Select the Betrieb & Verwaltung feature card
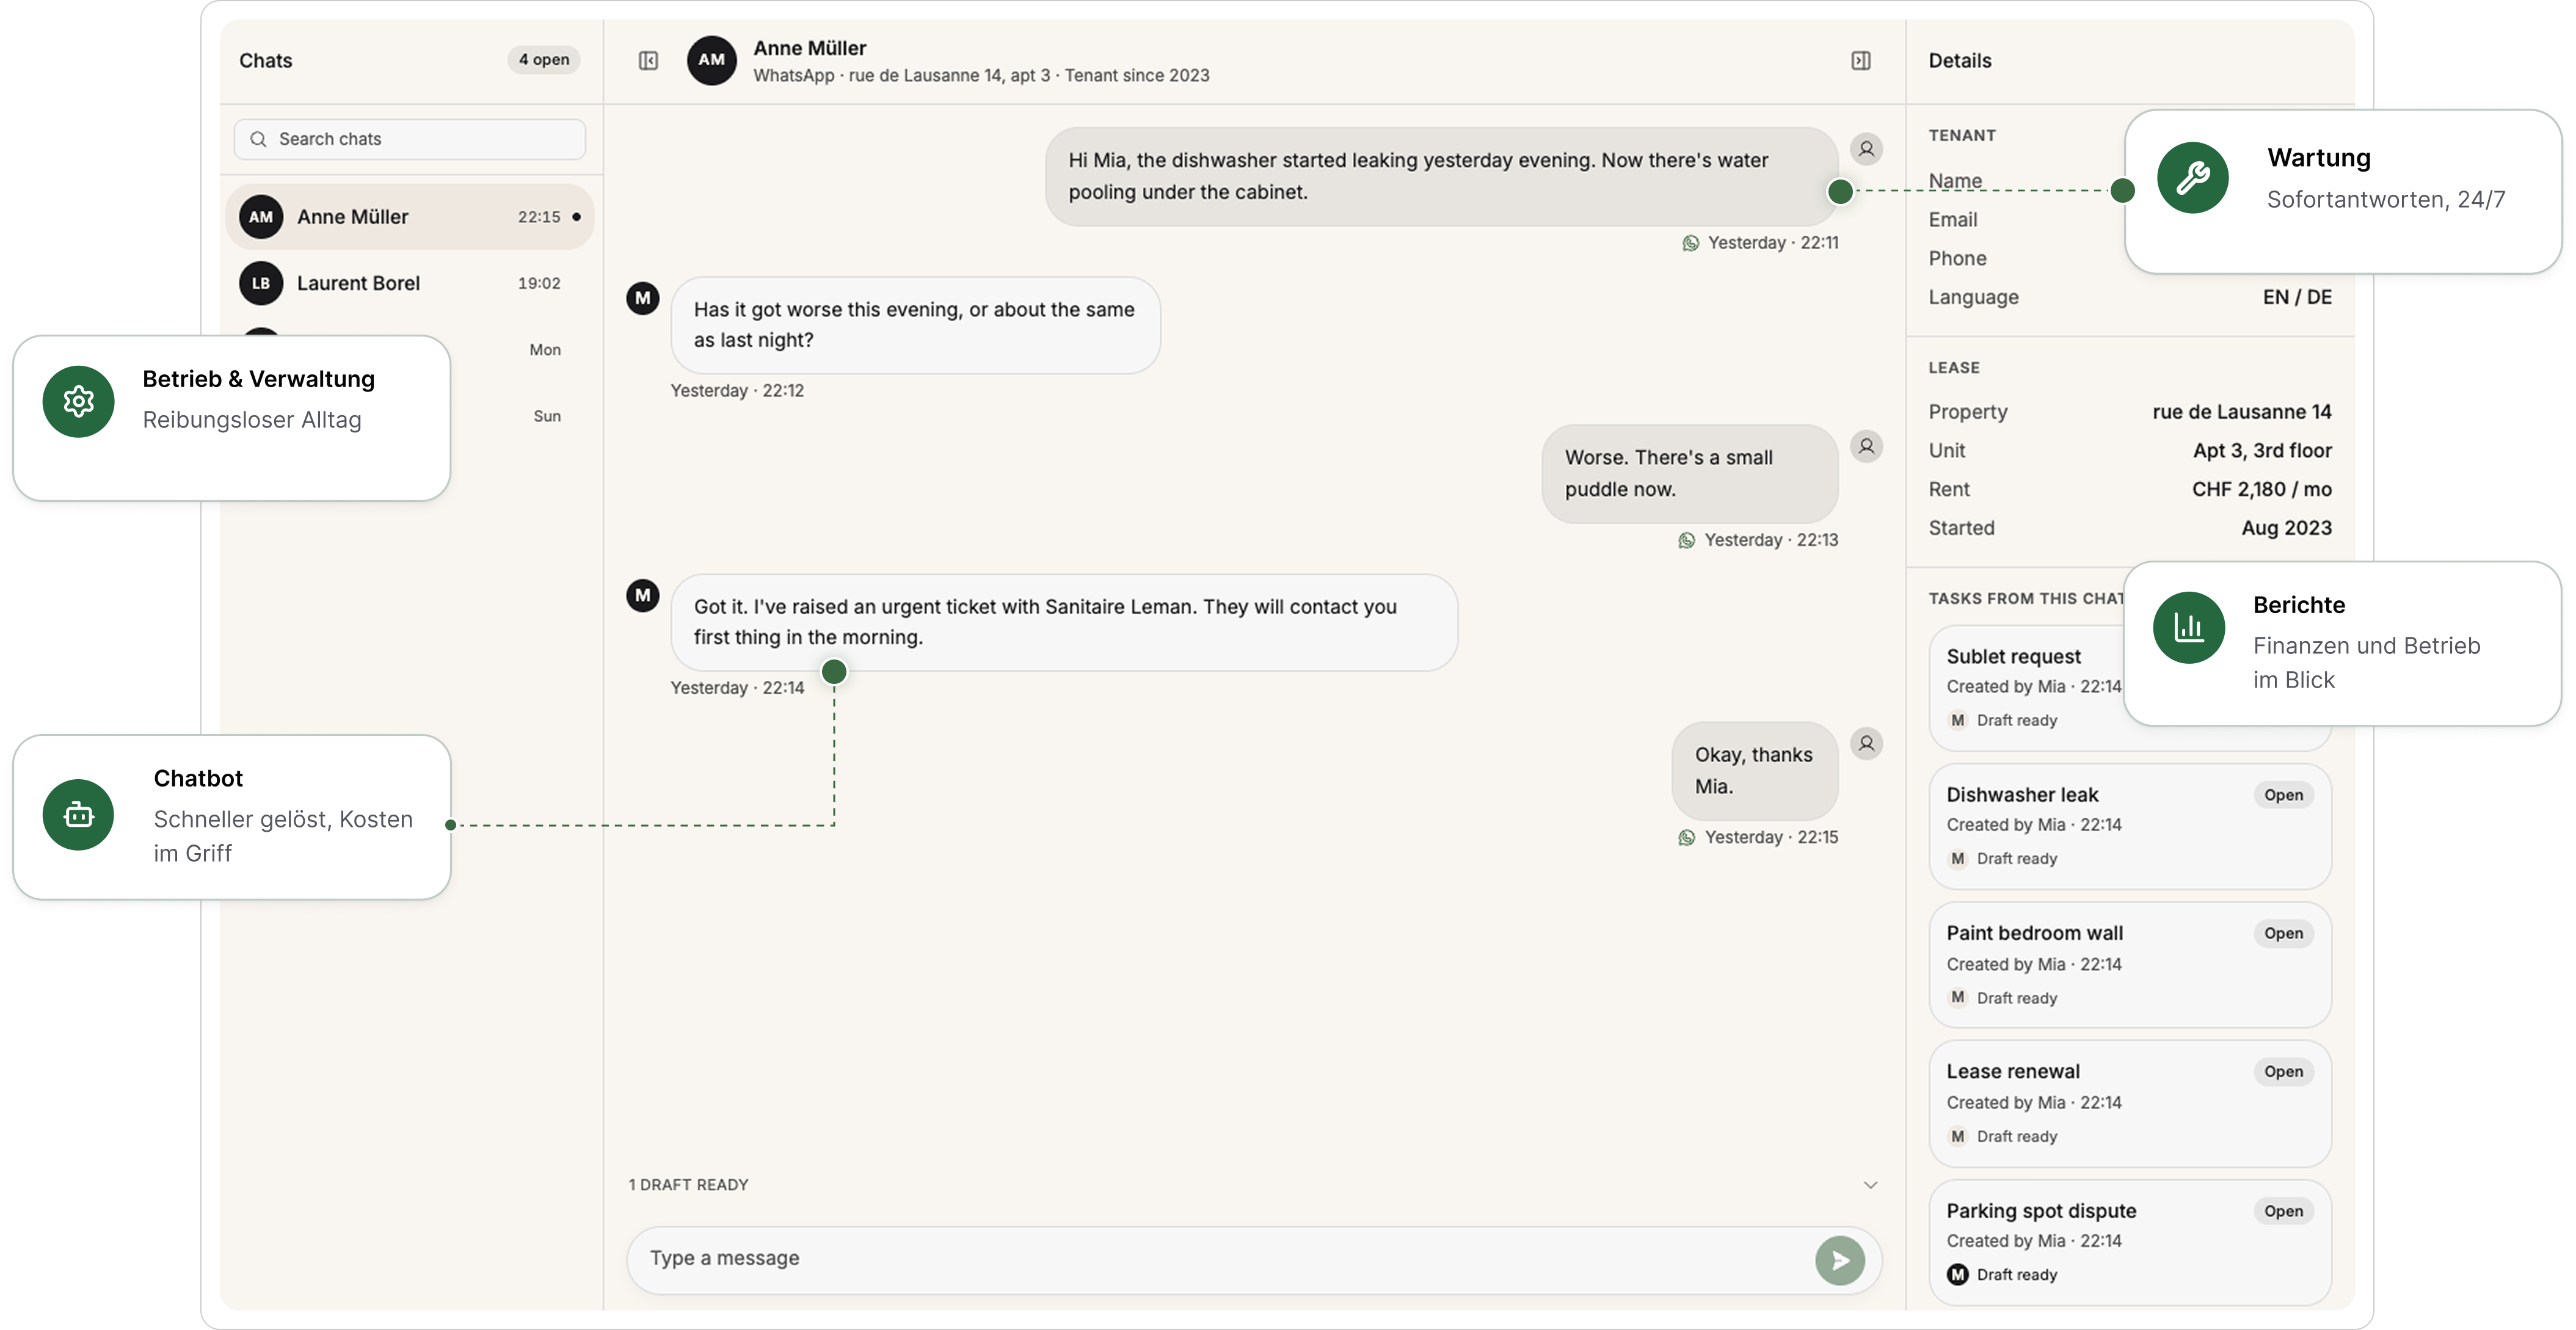The height and width of the screenshot is (1330, 2576). (232, 418)
